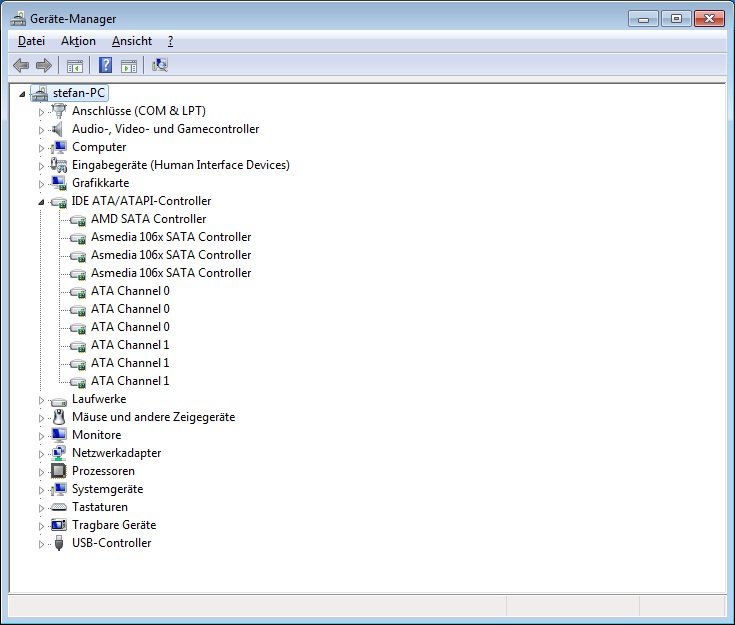Click the Back arrow toolbar icon
The image size is (735, 625).
tap(21, 65)
